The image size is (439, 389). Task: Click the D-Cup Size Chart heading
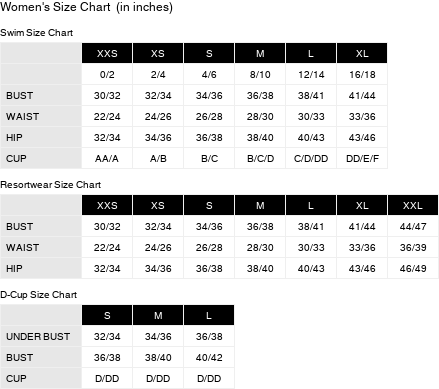point(39,295)
